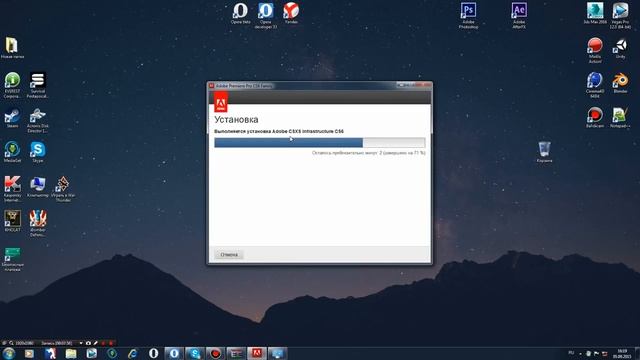Image resolution: width=640 pixels, height=360 pixels.
Task: Select the Steam desktop shortcut
Action: point(12,118)
